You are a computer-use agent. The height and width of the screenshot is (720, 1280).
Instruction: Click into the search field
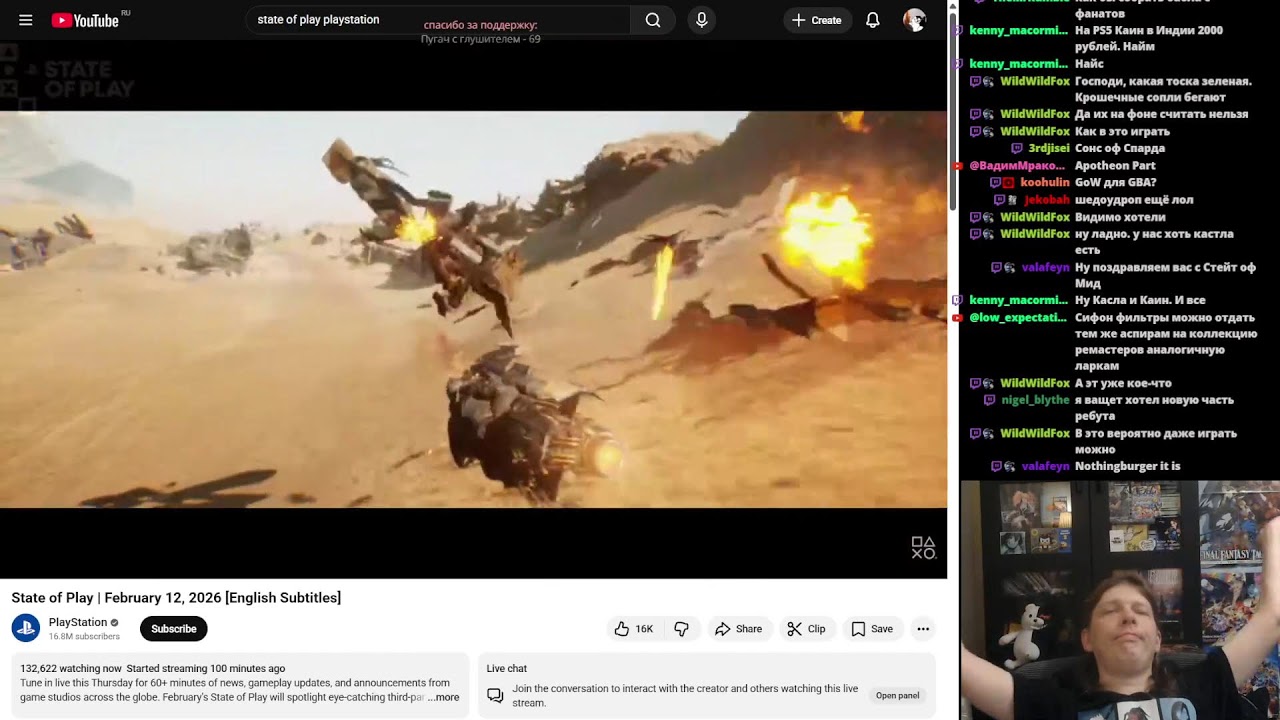click(x=438, y=20)
